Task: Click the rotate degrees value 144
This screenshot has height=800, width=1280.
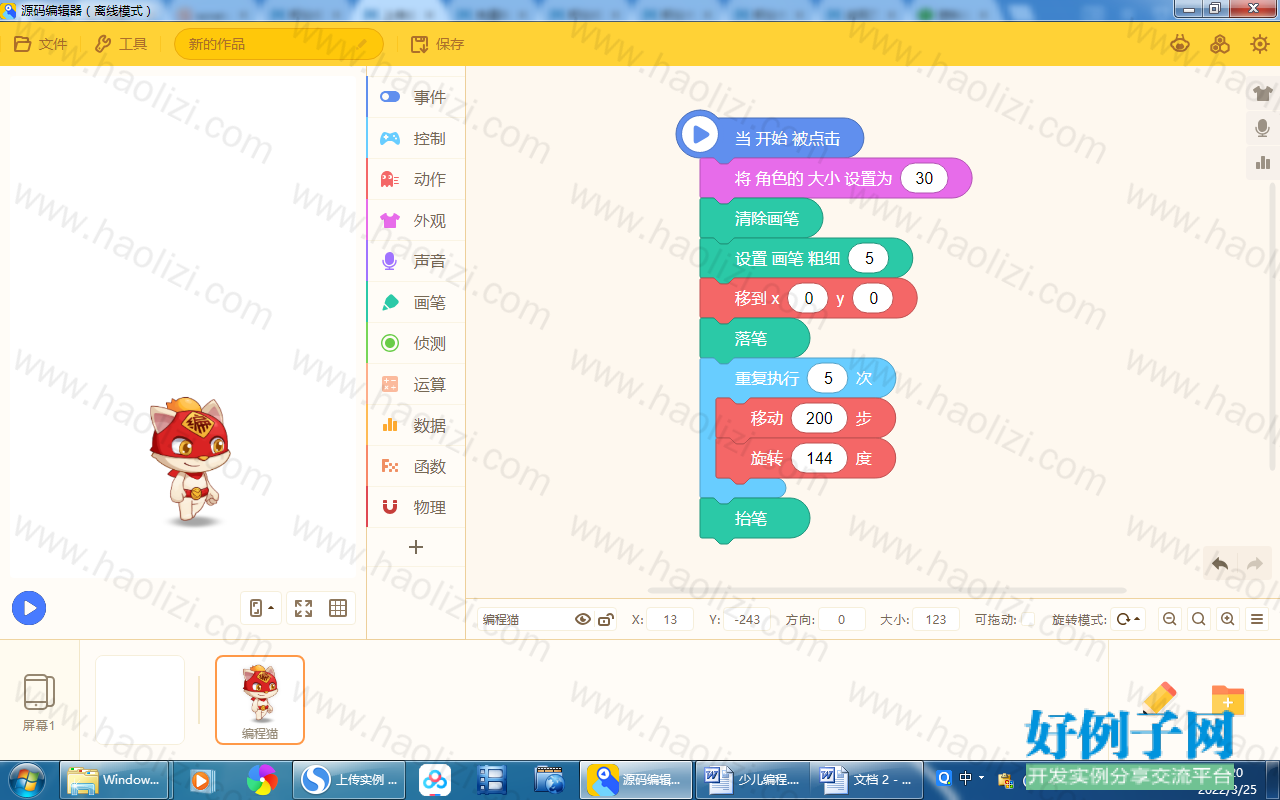Action: click(x=819, y=458)
